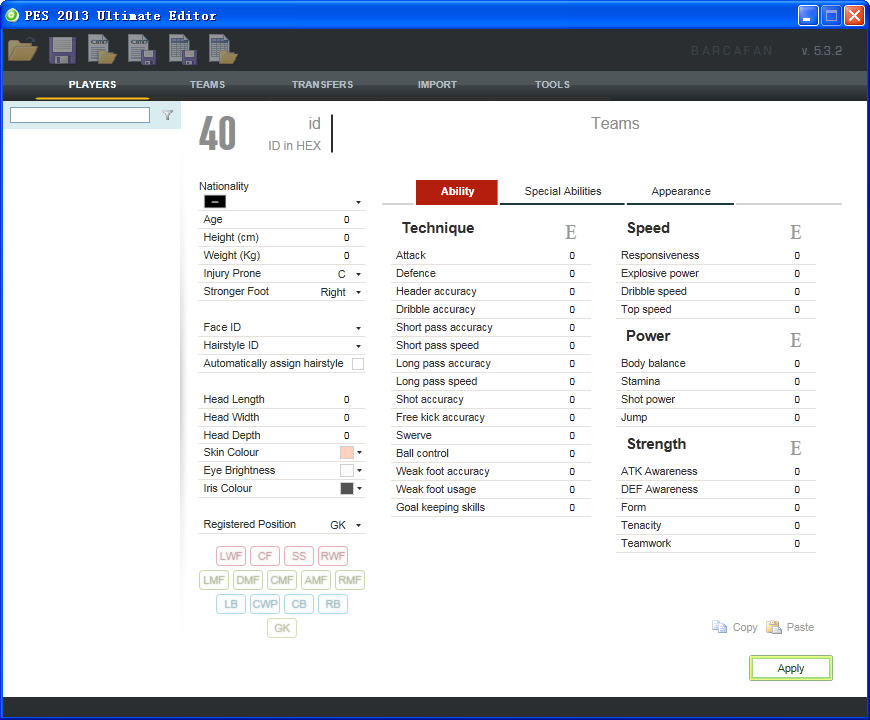
Task: Click the document with floppy save icon
Action: click(141, 49)
